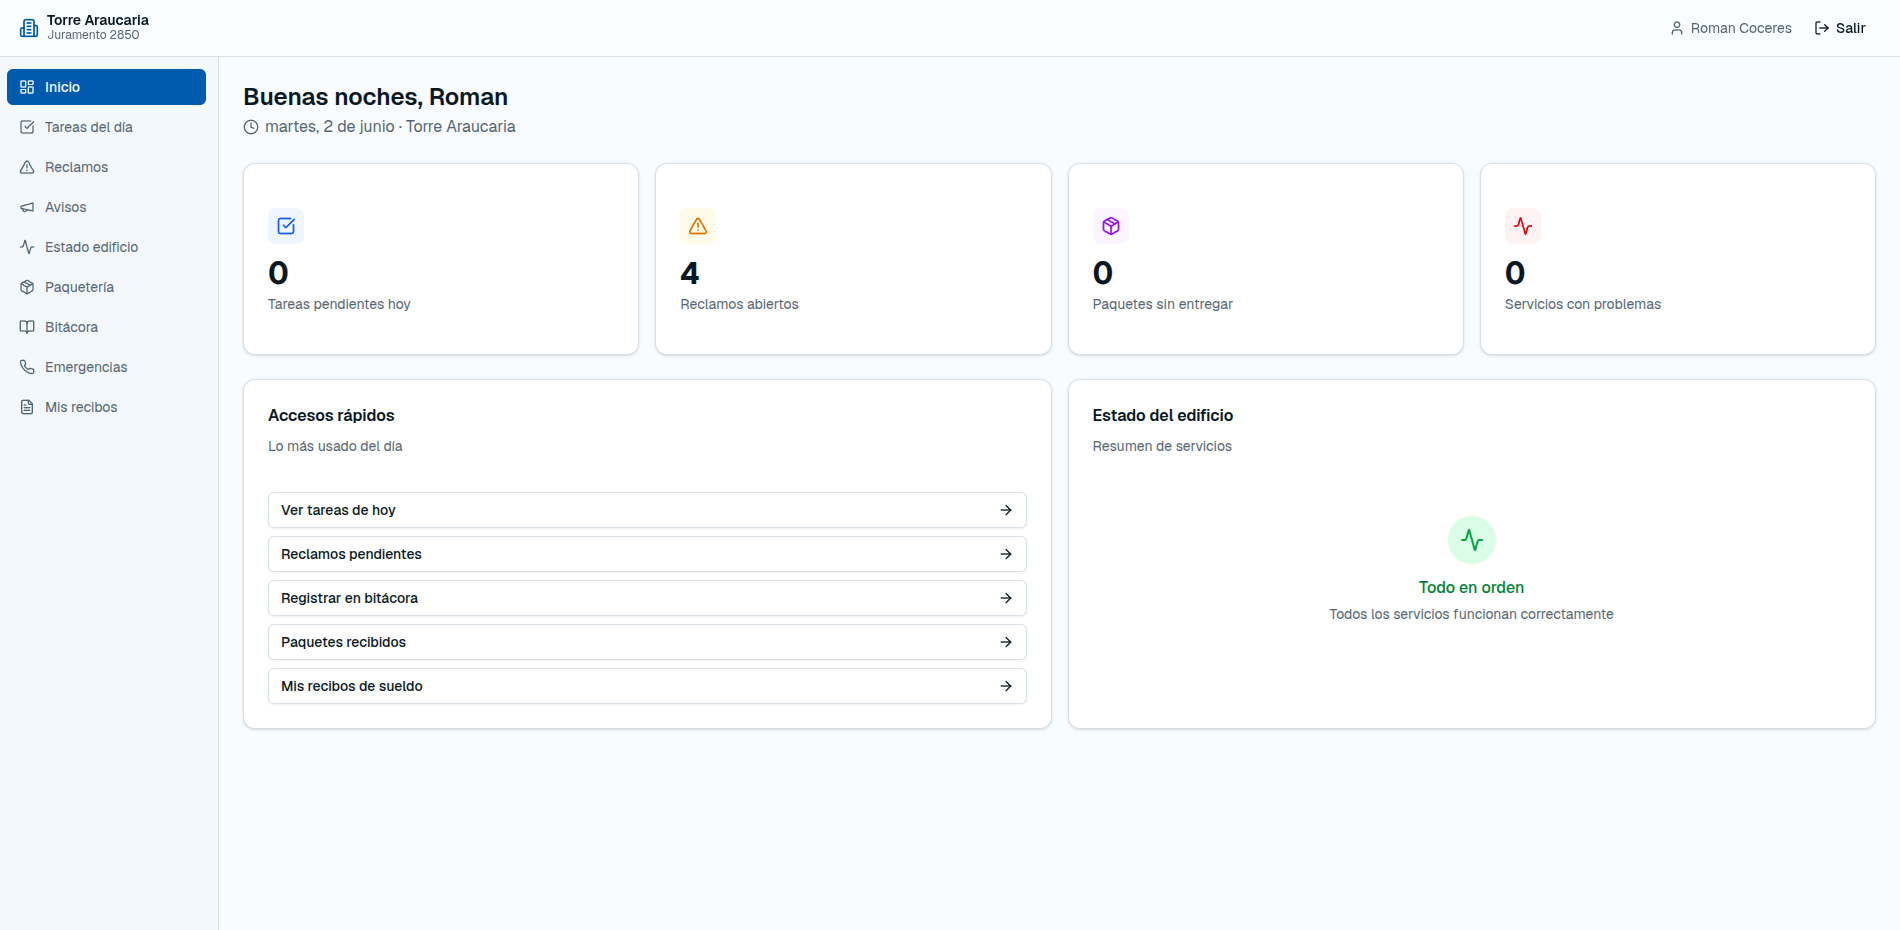Click the Reclamos warning triangle icon in sidebar
1900x930 pixels.
pyautogui.click(x=27, y=167)
